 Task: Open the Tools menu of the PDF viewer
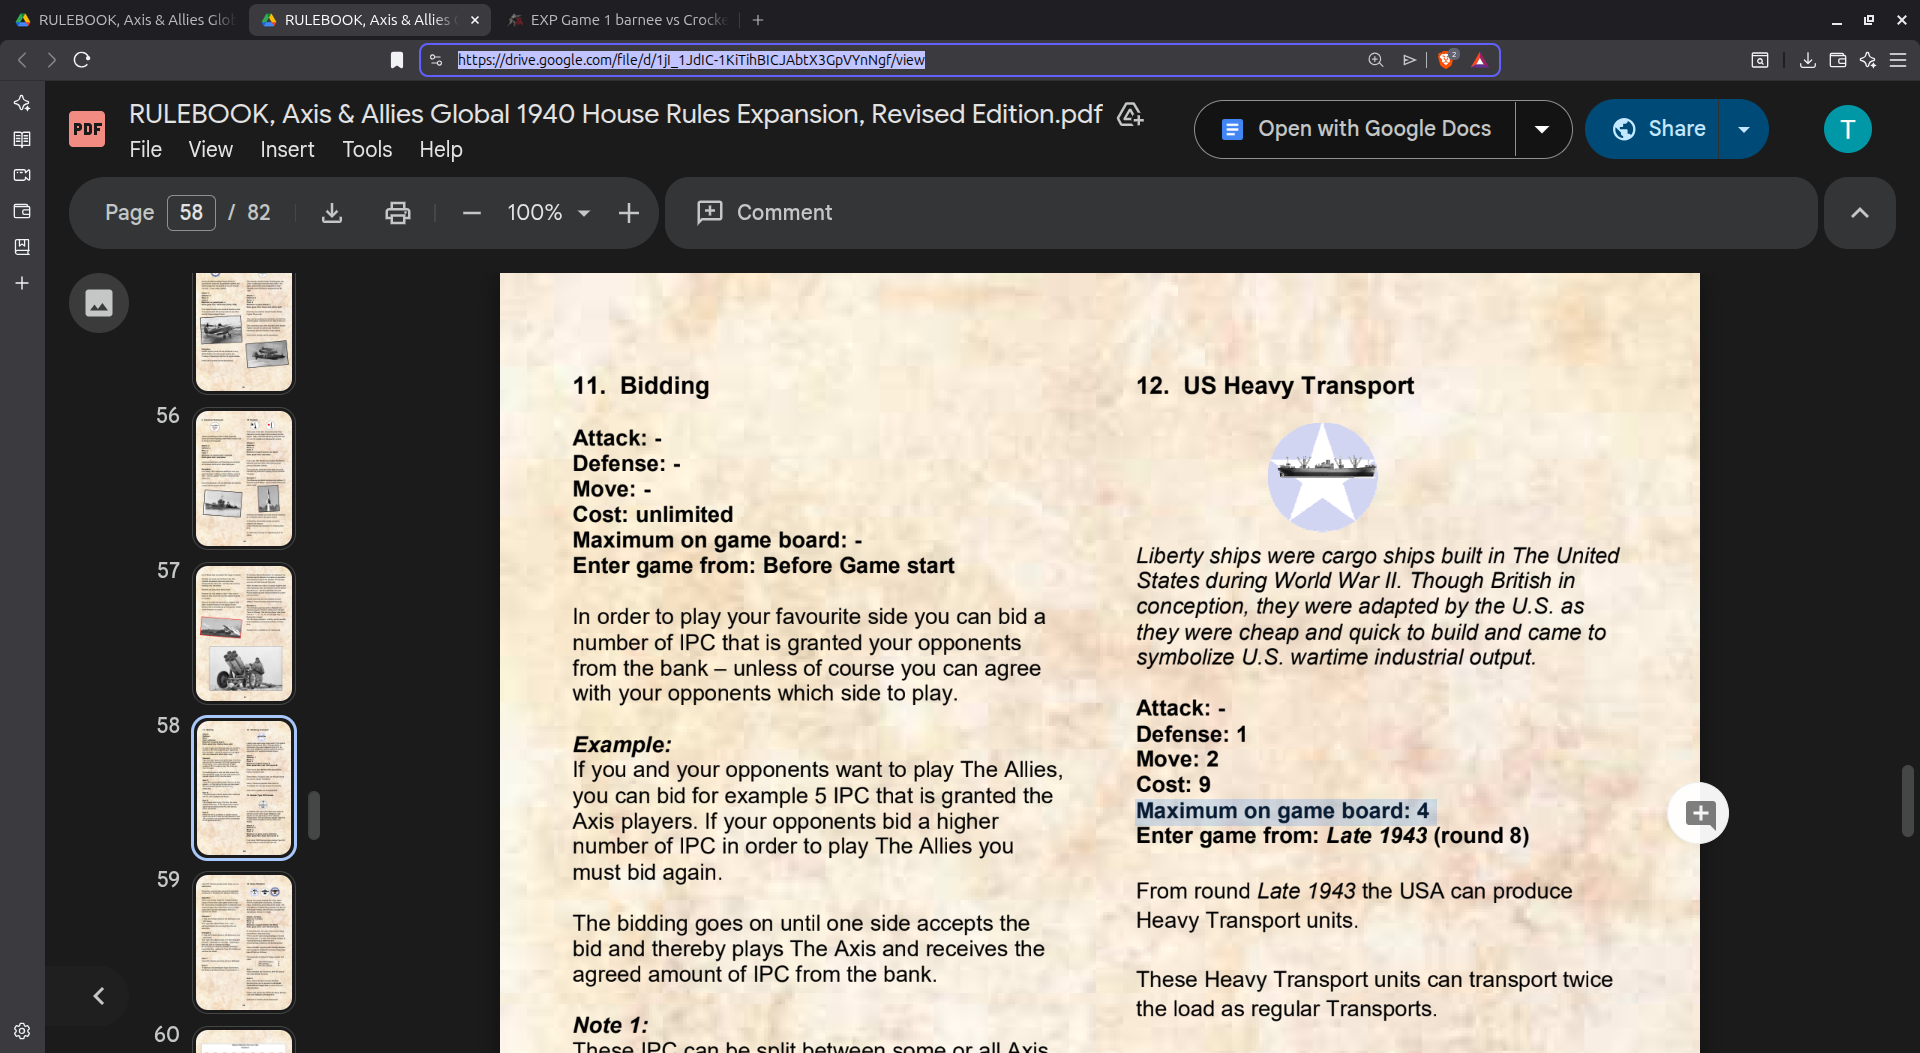coord(367,149)
